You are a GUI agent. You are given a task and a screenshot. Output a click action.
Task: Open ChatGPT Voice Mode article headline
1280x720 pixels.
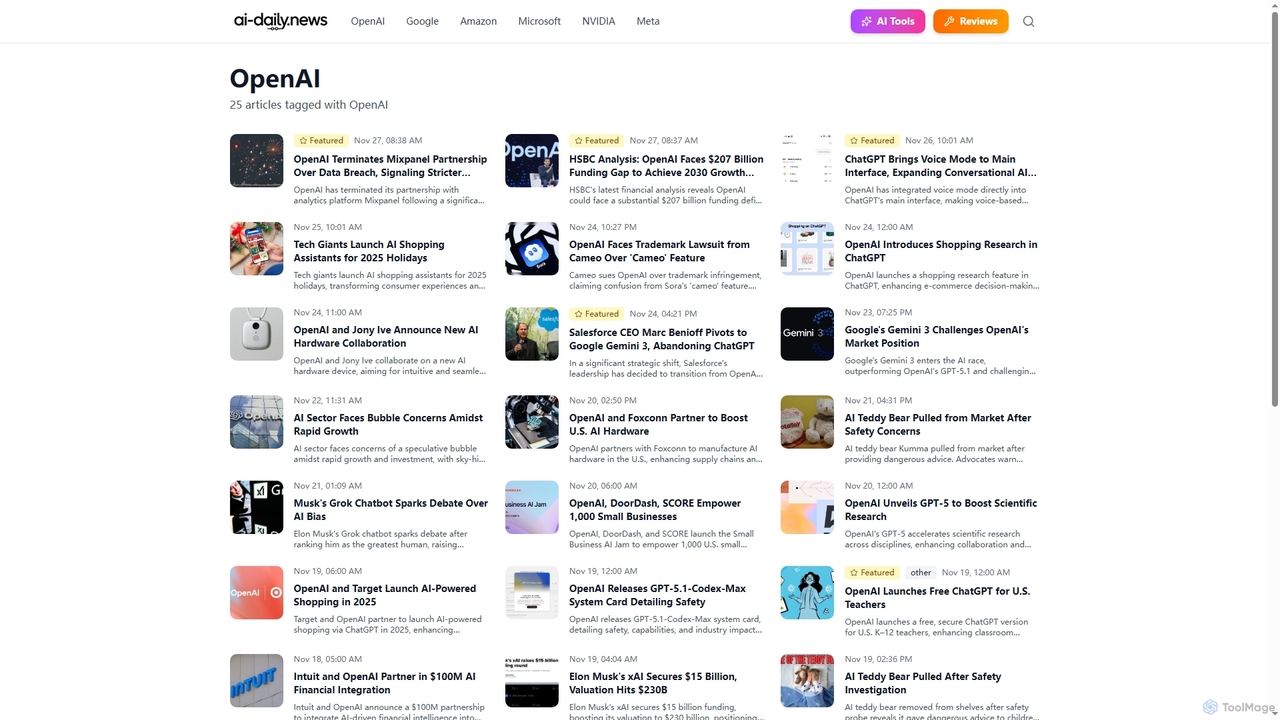click(942, 166)
